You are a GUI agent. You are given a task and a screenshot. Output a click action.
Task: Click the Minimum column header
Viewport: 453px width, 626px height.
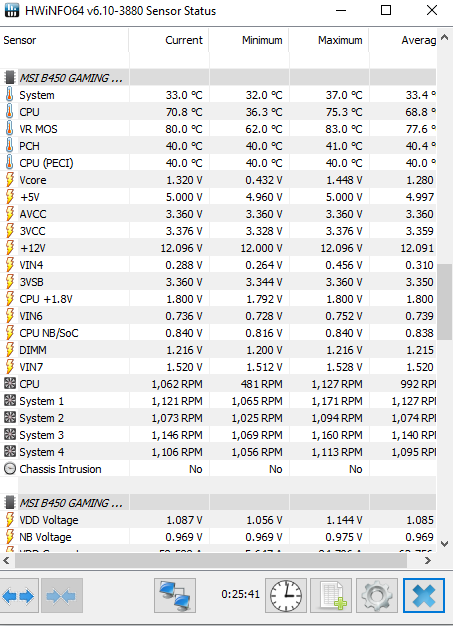point(249,40)
